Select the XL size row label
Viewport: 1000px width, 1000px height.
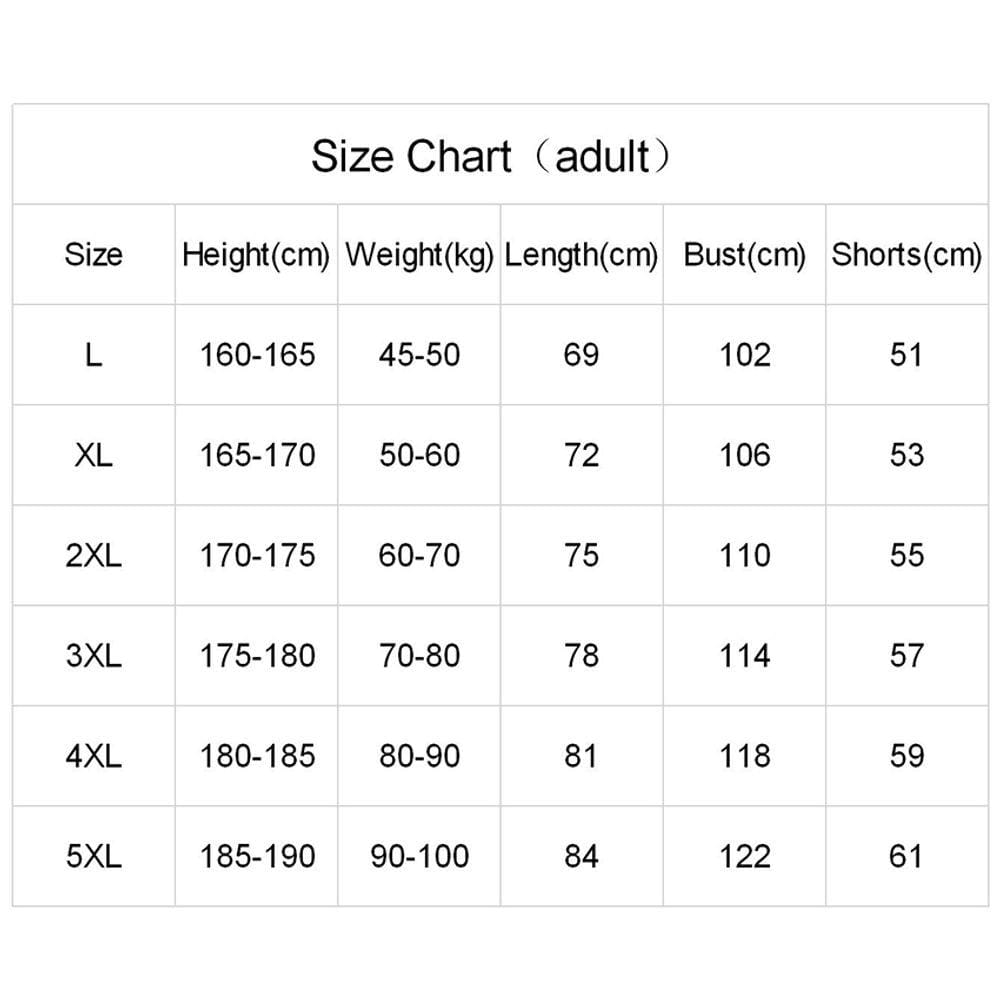point(93,455)
